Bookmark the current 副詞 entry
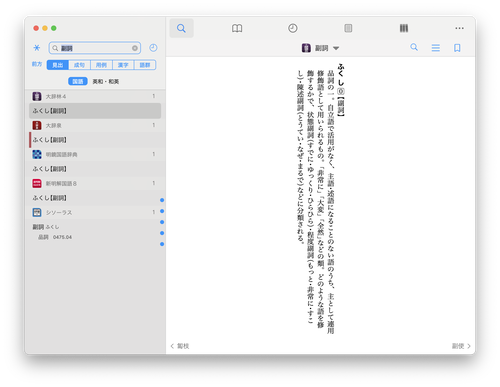The width and height of the screenshot is (500, 387). (457, 48)
